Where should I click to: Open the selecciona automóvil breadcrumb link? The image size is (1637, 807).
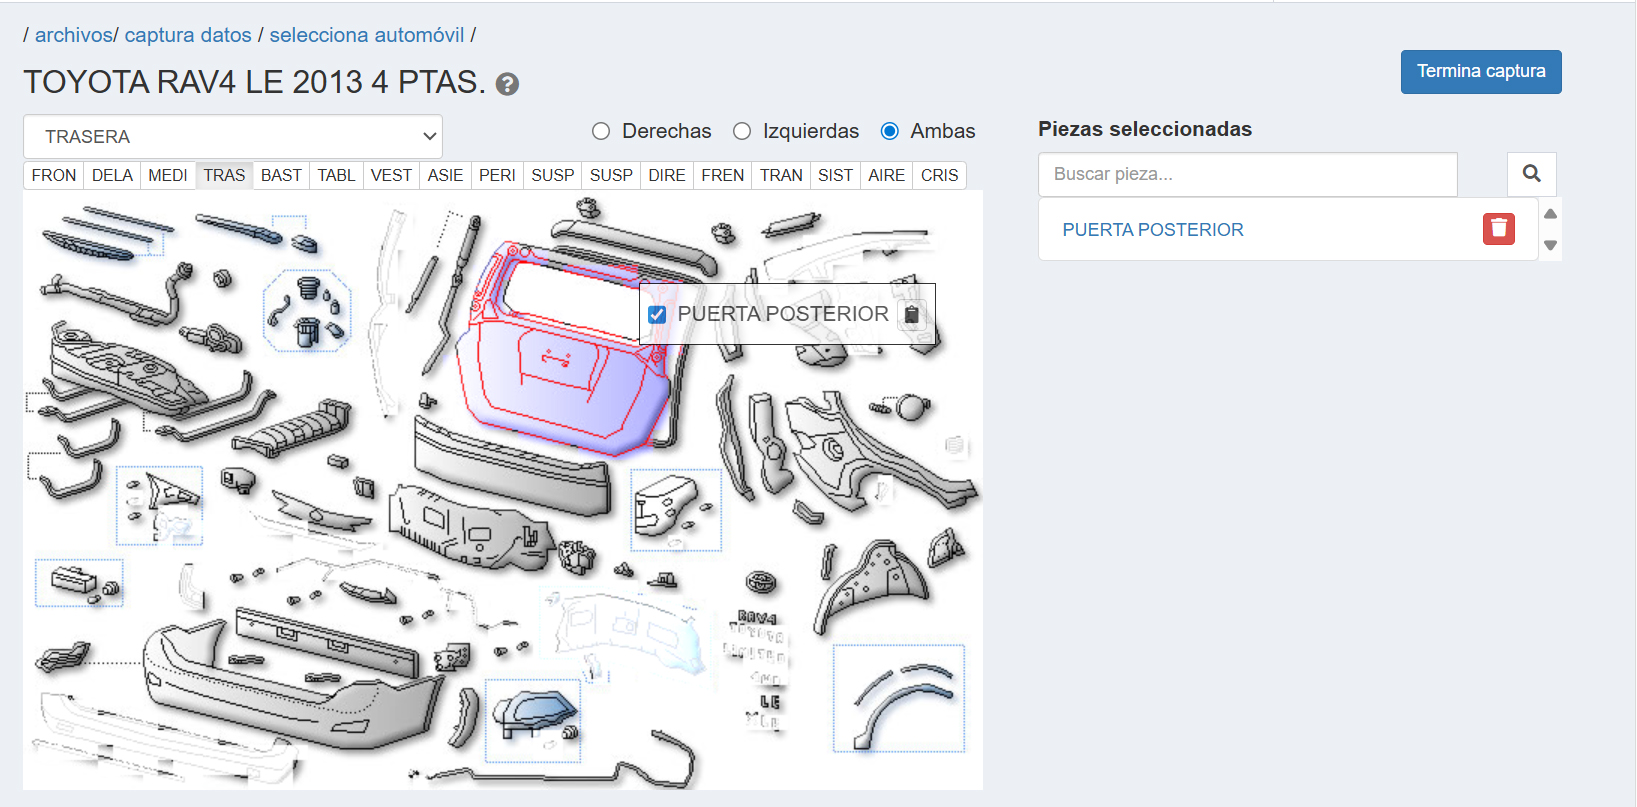point(367,35)
